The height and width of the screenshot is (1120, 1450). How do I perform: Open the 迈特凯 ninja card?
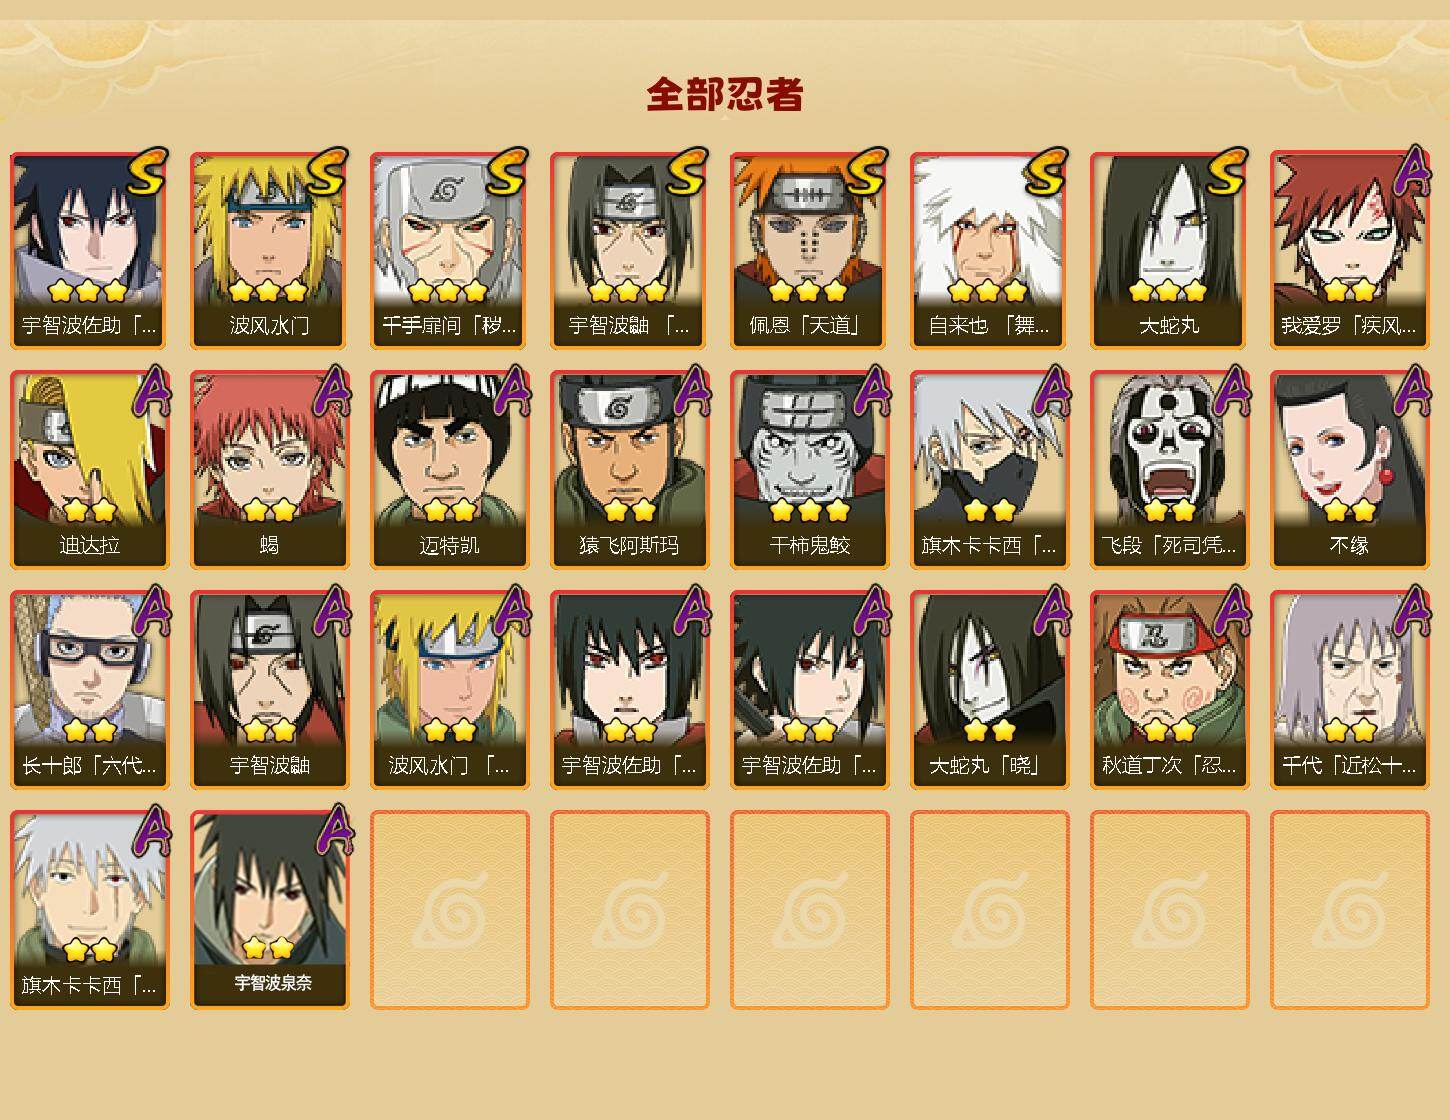449,470
